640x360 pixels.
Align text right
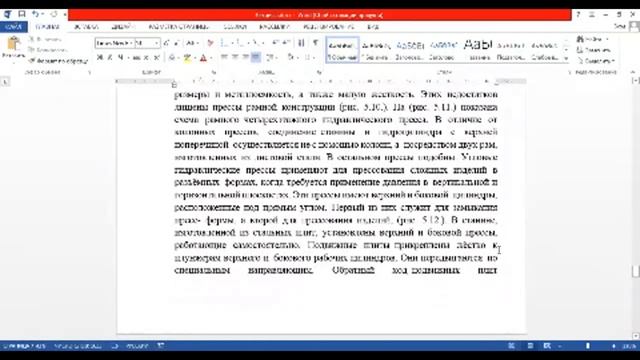tap(245, 58)
